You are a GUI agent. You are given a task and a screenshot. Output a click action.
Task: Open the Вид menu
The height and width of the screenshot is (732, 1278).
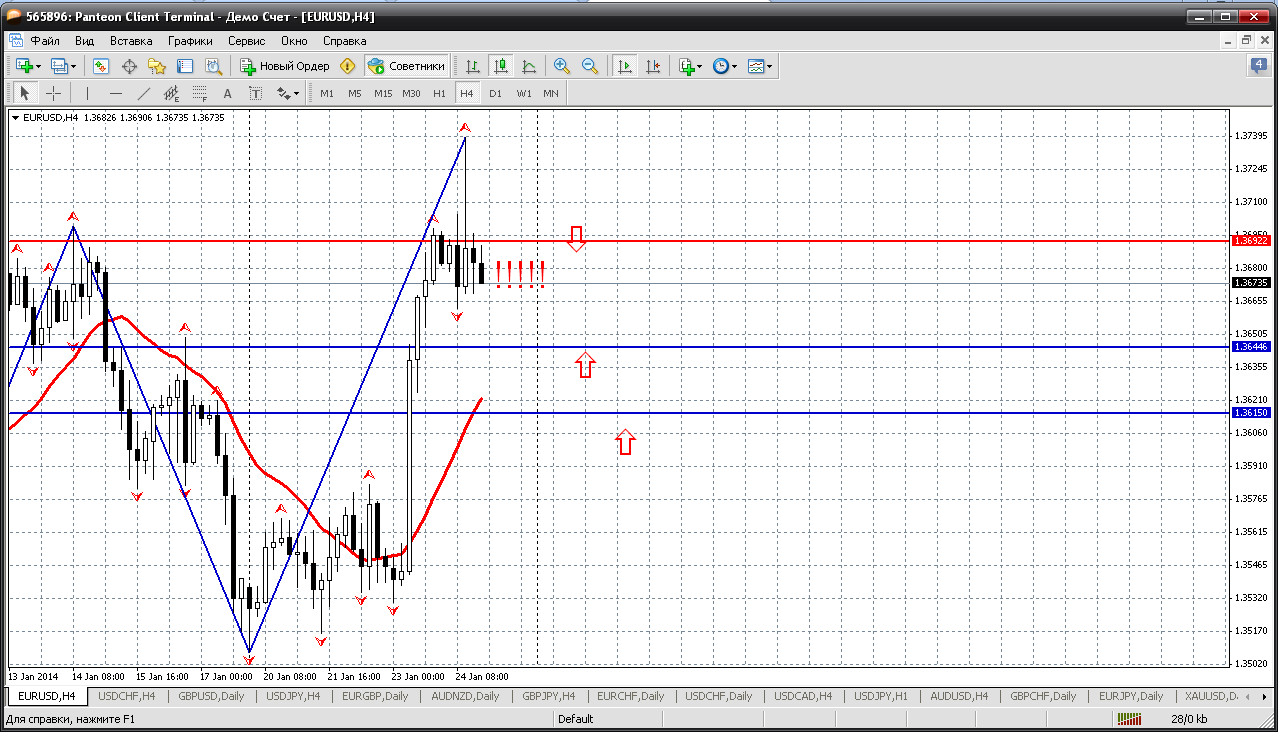tap(85, 41)
